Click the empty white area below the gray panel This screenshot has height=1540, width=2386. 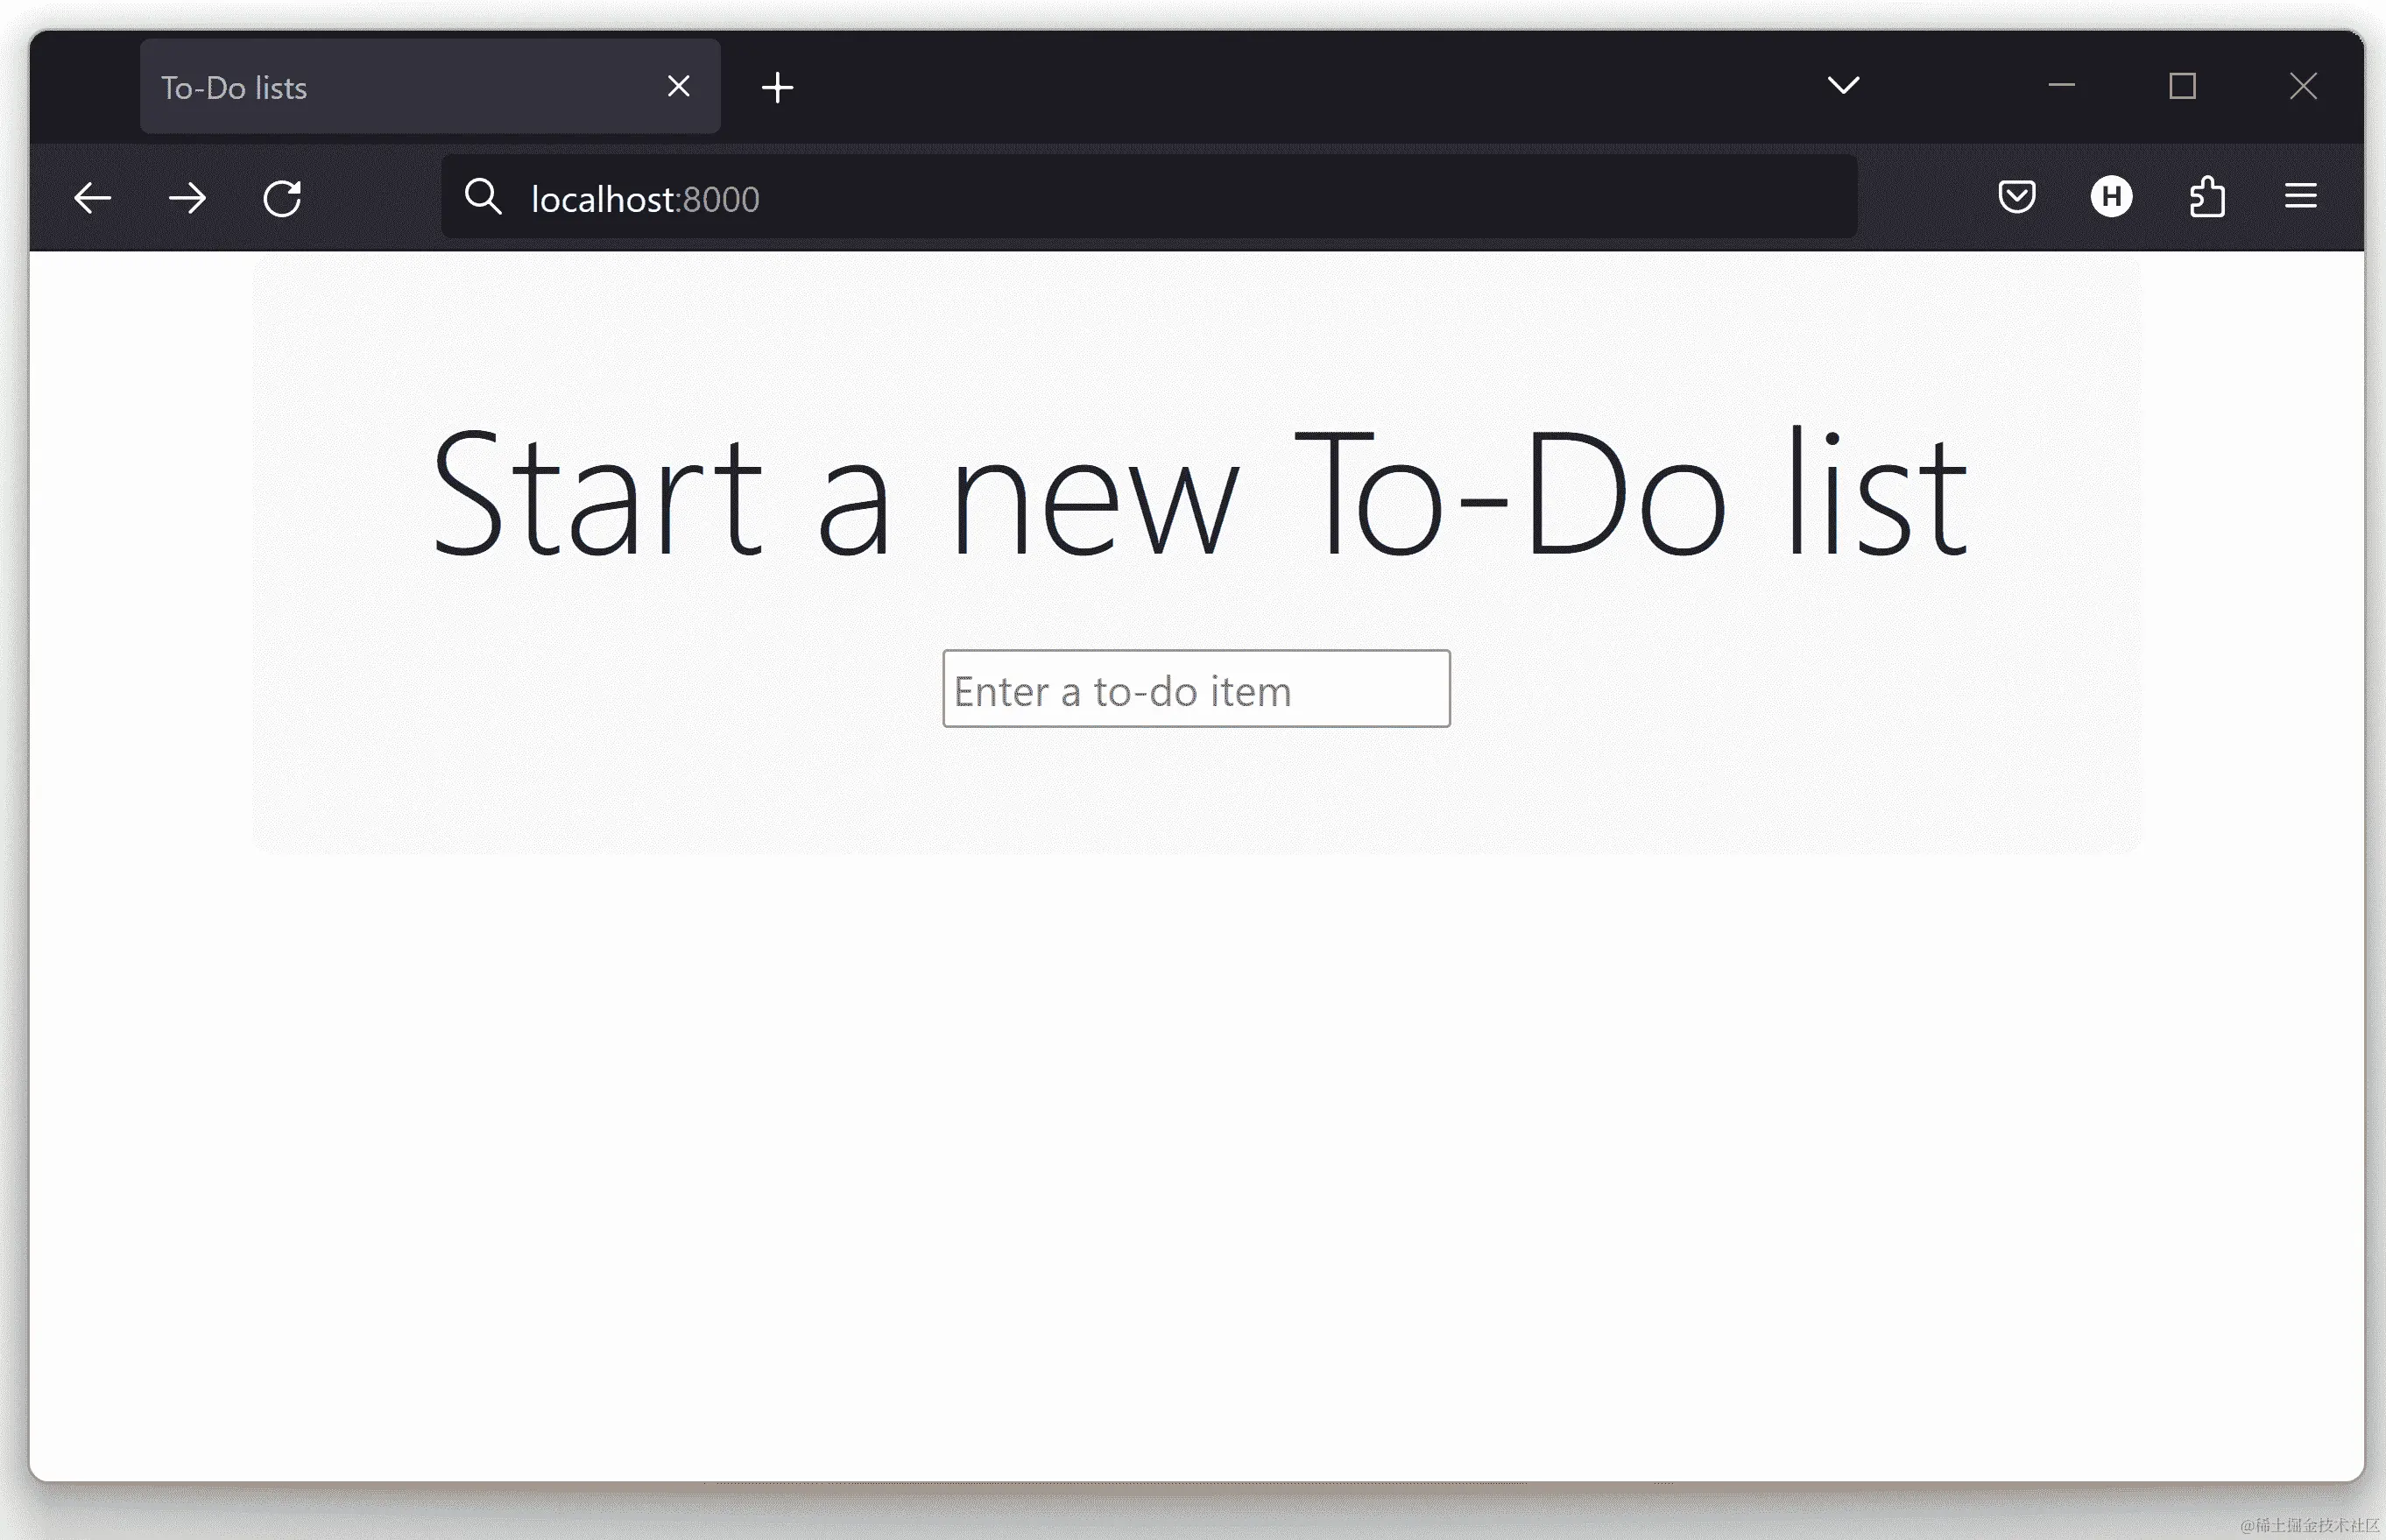(x=1196, y=1150)
